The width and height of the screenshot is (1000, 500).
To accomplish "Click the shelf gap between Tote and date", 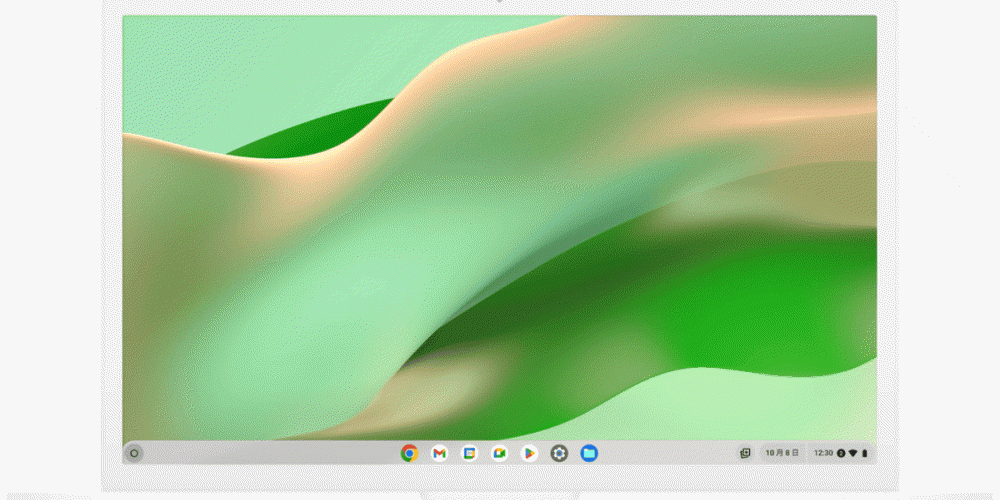I will pos(757,453).
